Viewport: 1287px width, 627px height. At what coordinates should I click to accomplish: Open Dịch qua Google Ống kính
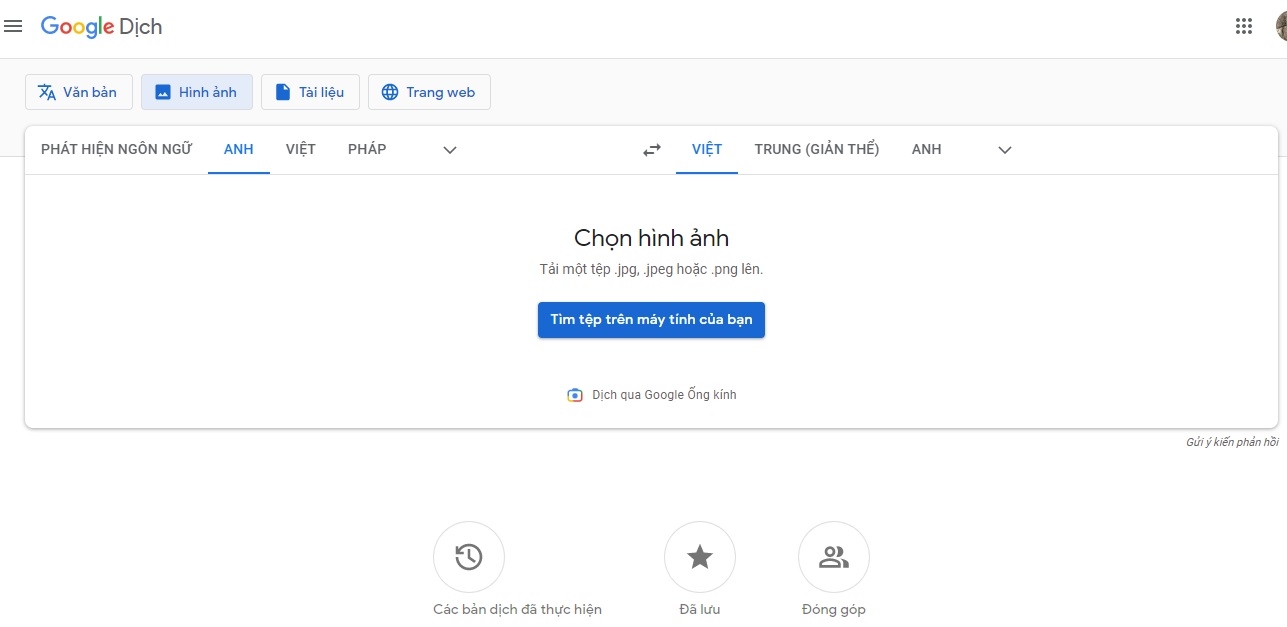click(x=651, y=395)
